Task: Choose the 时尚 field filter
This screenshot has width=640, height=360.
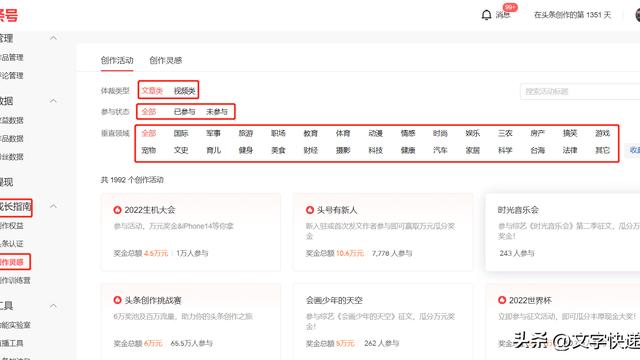Action: tap(440, 133)
